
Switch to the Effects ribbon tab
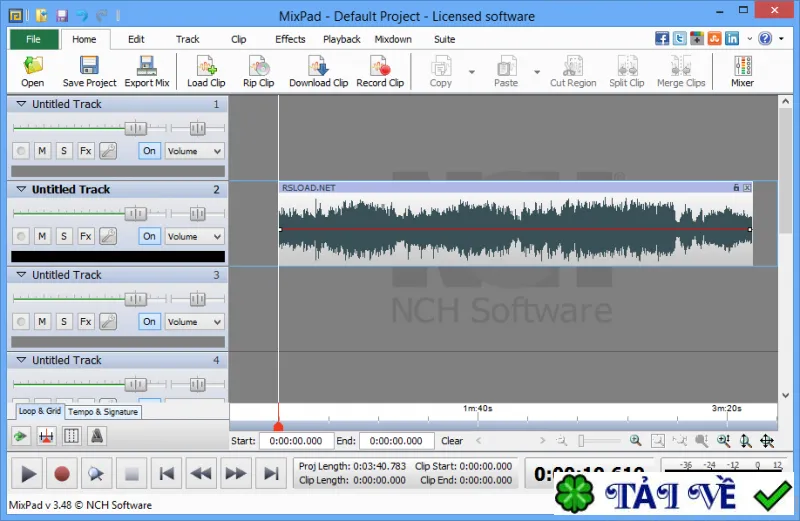coord(290,39)
